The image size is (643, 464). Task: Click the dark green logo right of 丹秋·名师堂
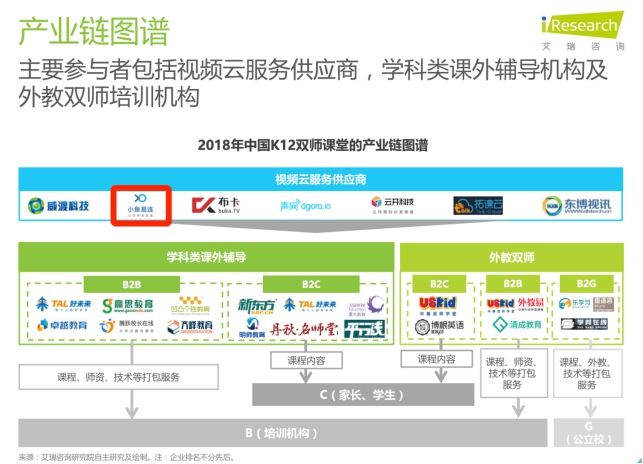(365, 329)
